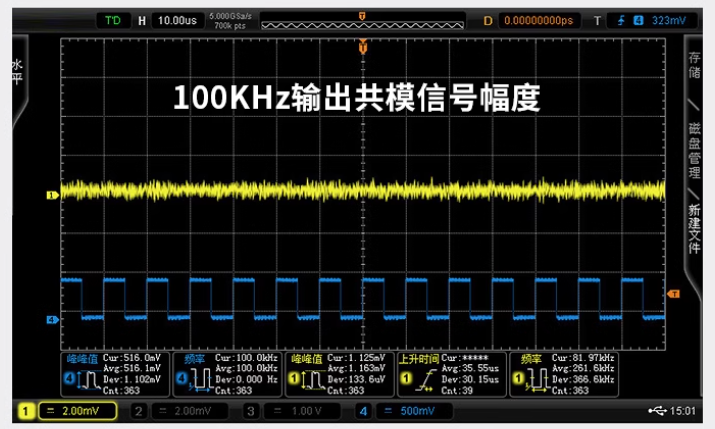Viewport: 715px width, 429px height.
Task: Click the orange trigger level marker on right edge
Action: tap(673, 294)
